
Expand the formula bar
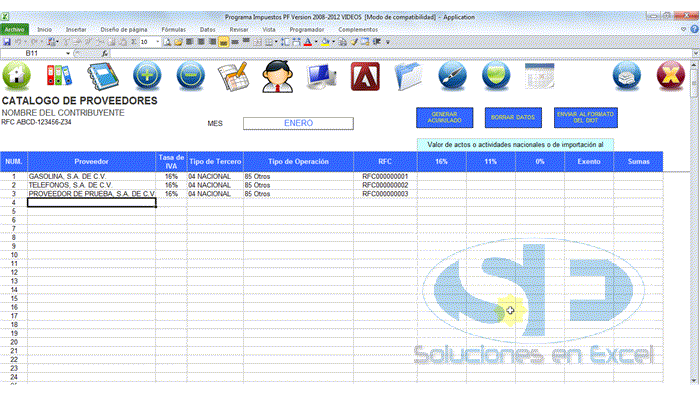[x=695, y=54]
